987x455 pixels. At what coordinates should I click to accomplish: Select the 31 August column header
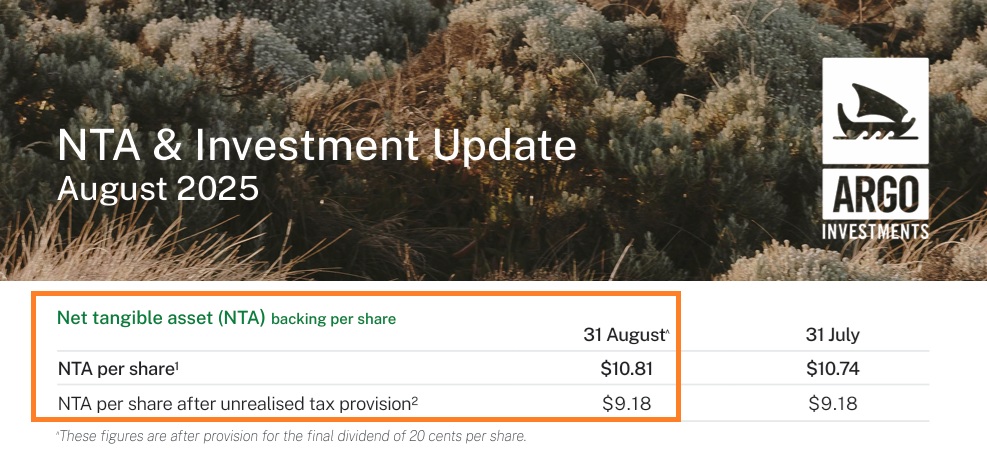click(624, 335)
